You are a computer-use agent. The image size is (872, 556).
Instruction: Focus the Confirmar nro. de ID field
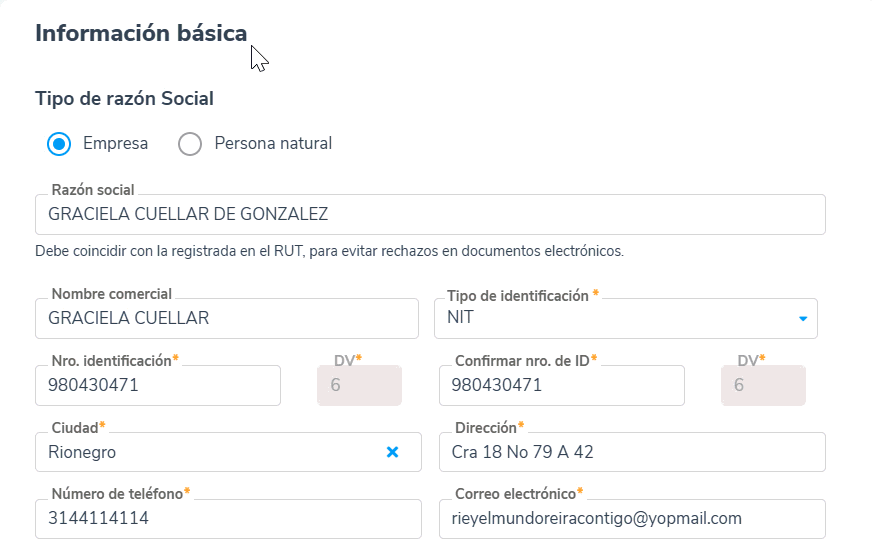point(561,385)
